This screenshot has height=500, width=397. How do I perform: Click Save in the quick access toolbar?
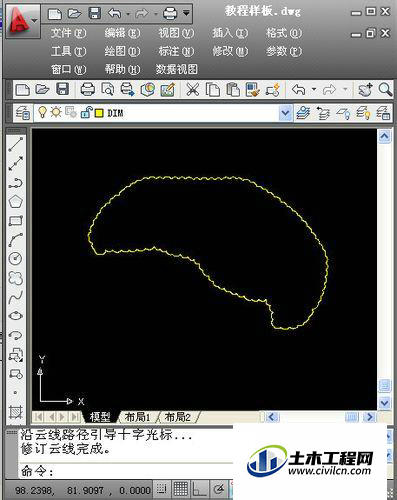click(95, 14)
